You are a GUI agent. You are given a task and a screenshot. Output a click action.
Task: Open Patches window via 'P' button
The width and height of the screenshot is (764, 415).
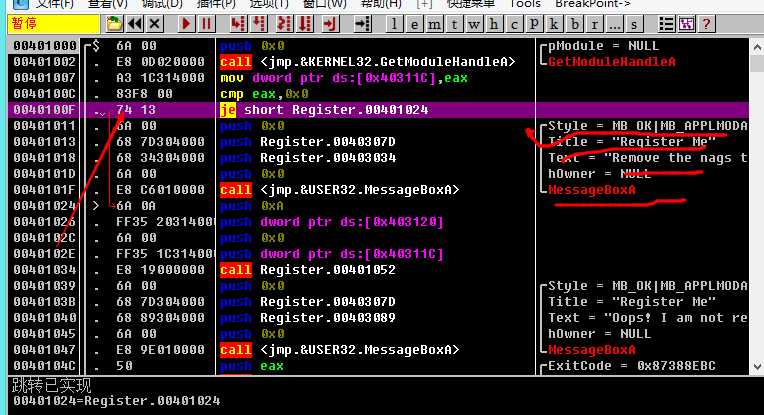[534, 23]
